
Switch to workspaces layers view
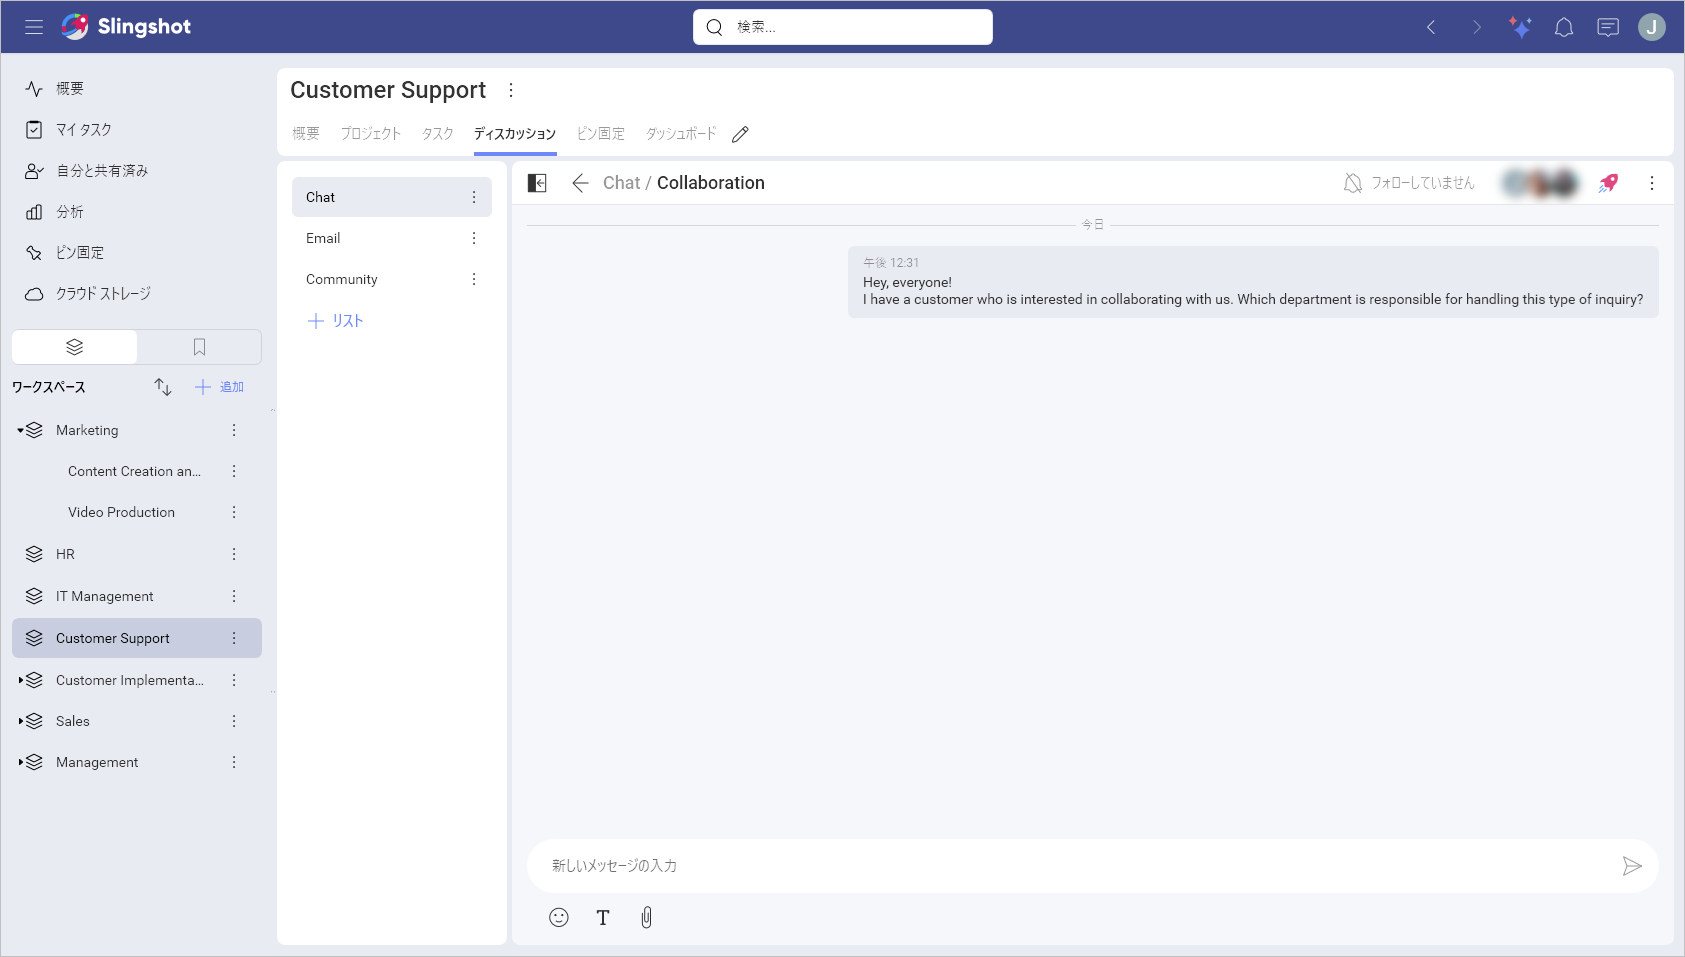(74, 347)
